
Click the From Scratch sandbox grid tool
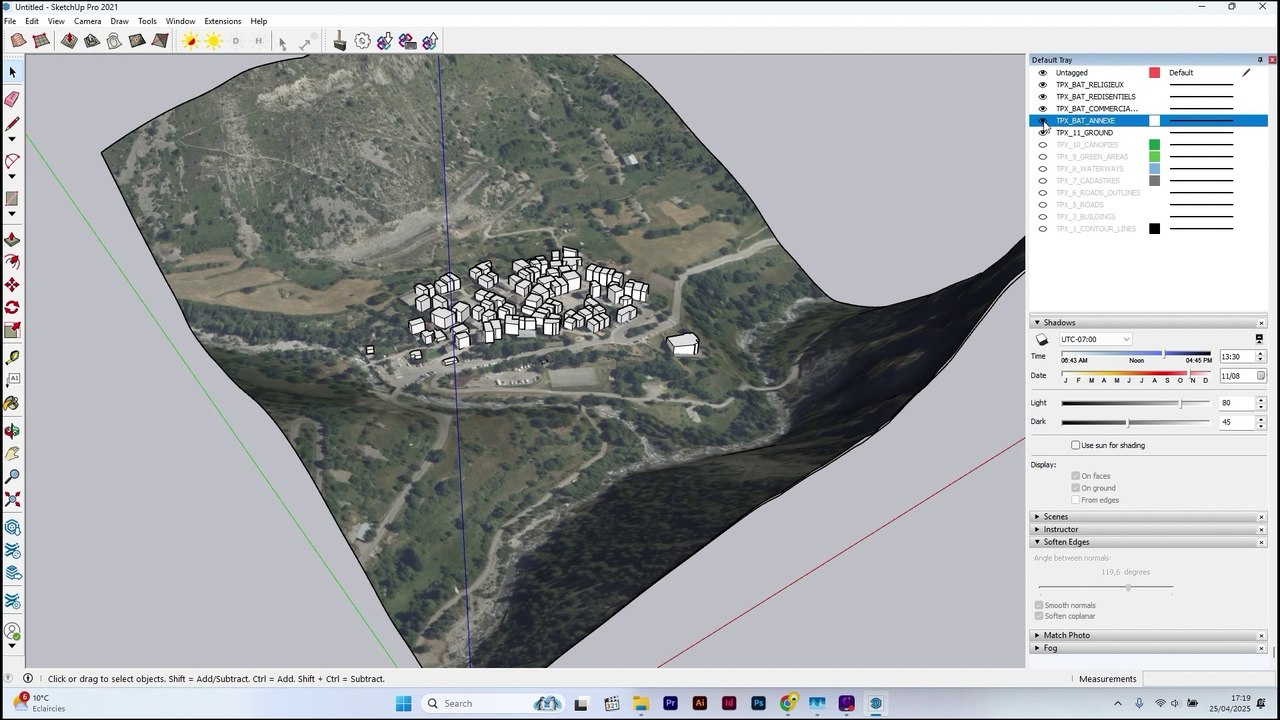(x=41, y=41)
